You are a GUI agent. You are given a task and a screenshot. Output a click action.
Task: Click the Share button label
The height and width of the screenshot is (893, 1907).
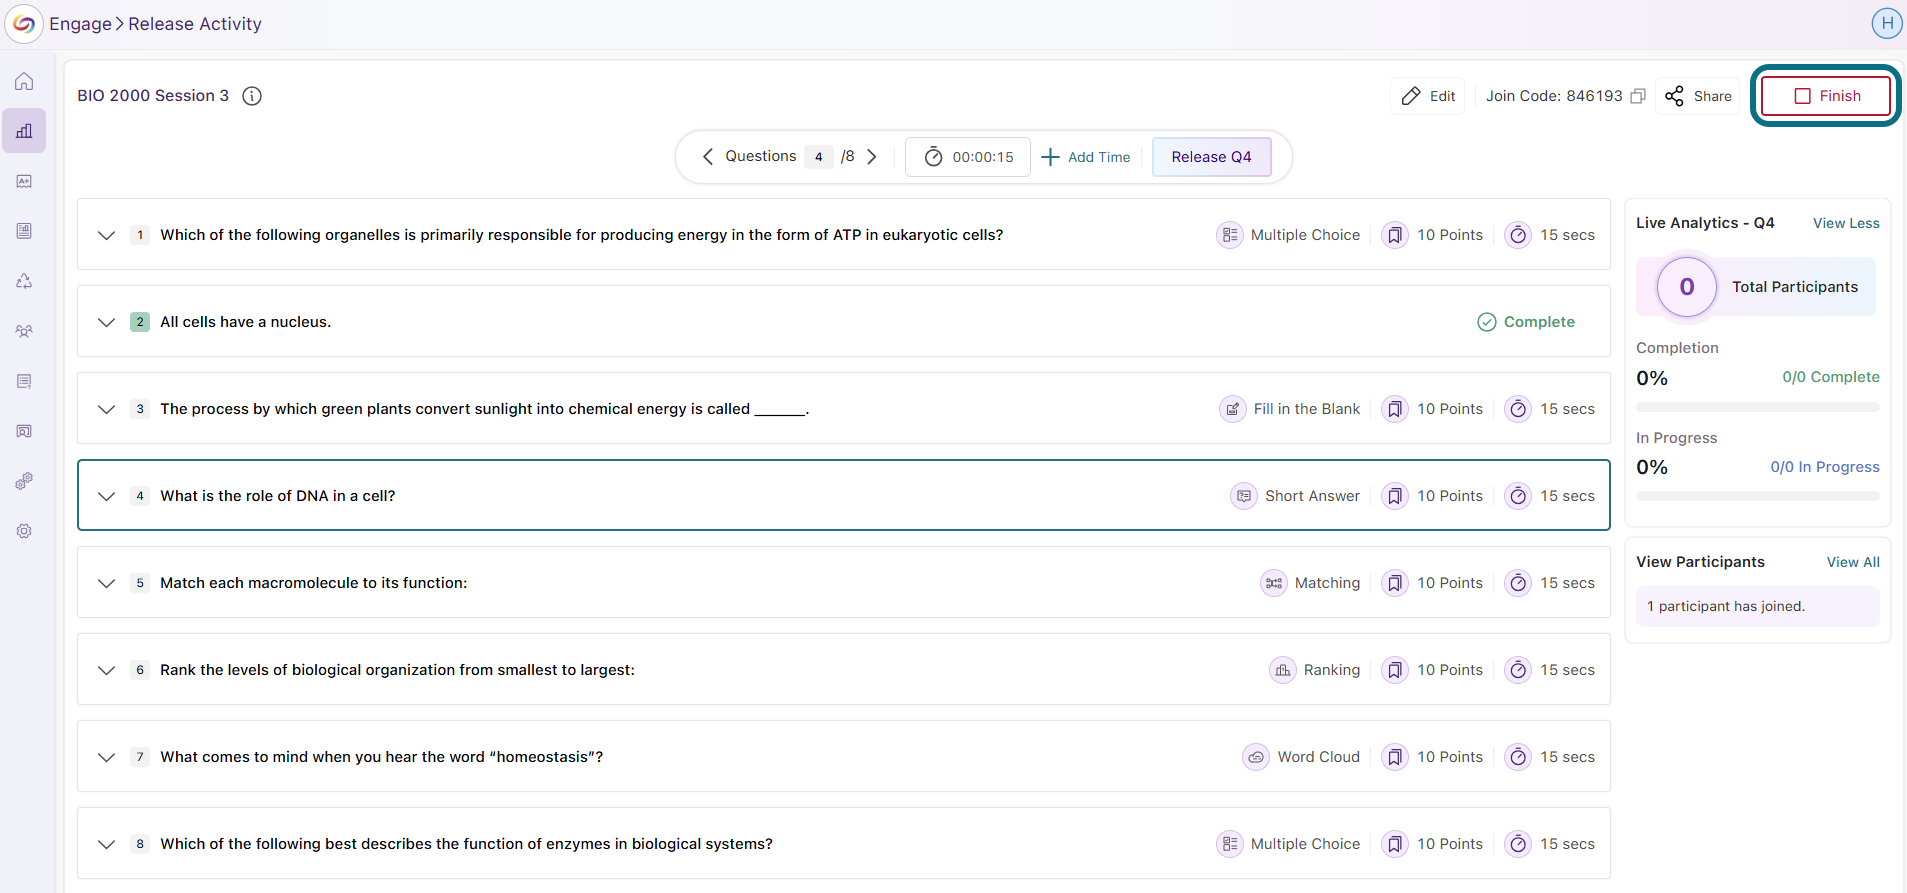[x=1712, y=96]
